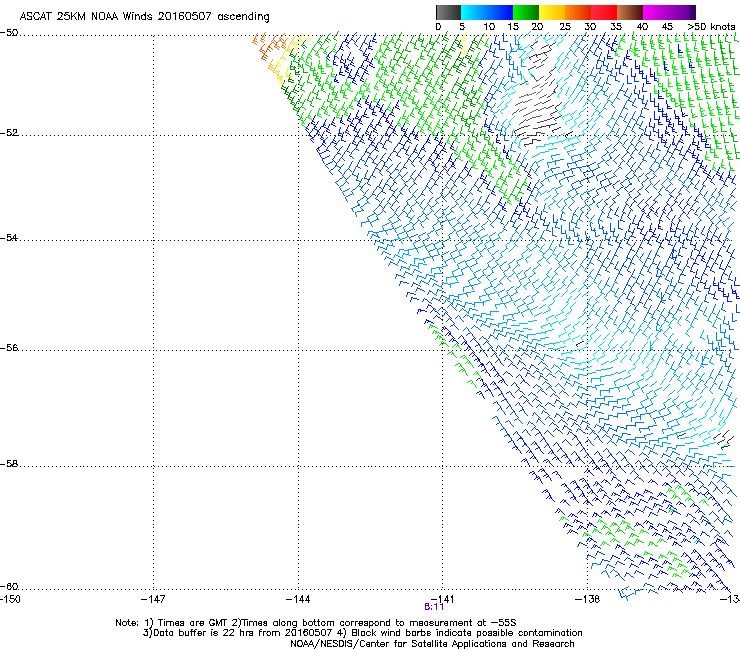The image size is (740, 650).
Task: Click the legend value 25
Action: (x=565, y=27)
